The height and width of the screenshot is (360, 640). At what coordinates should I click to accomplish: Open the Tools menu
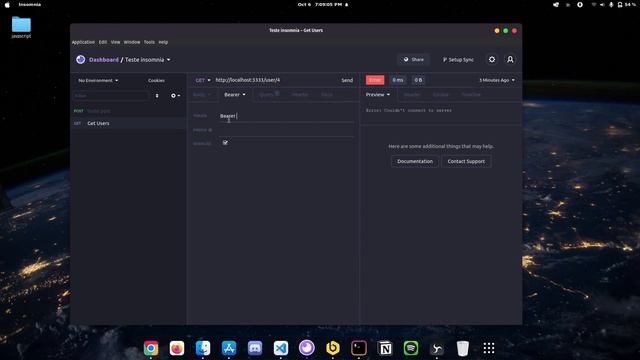[x=149, y=42]
